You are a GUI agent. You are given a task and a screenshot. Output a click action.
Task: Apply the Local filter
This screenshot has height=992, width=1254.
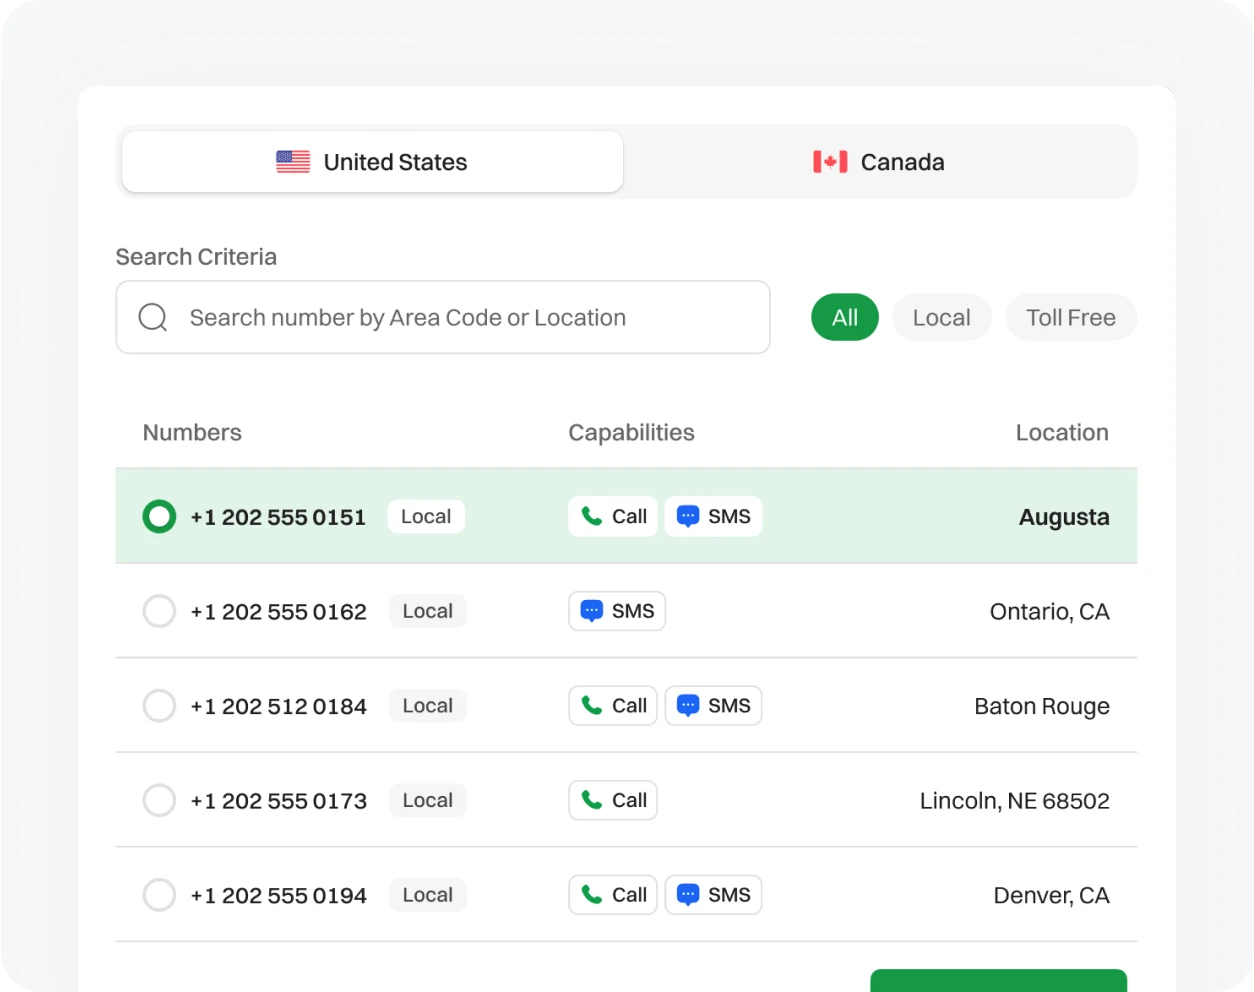[941, 317]
